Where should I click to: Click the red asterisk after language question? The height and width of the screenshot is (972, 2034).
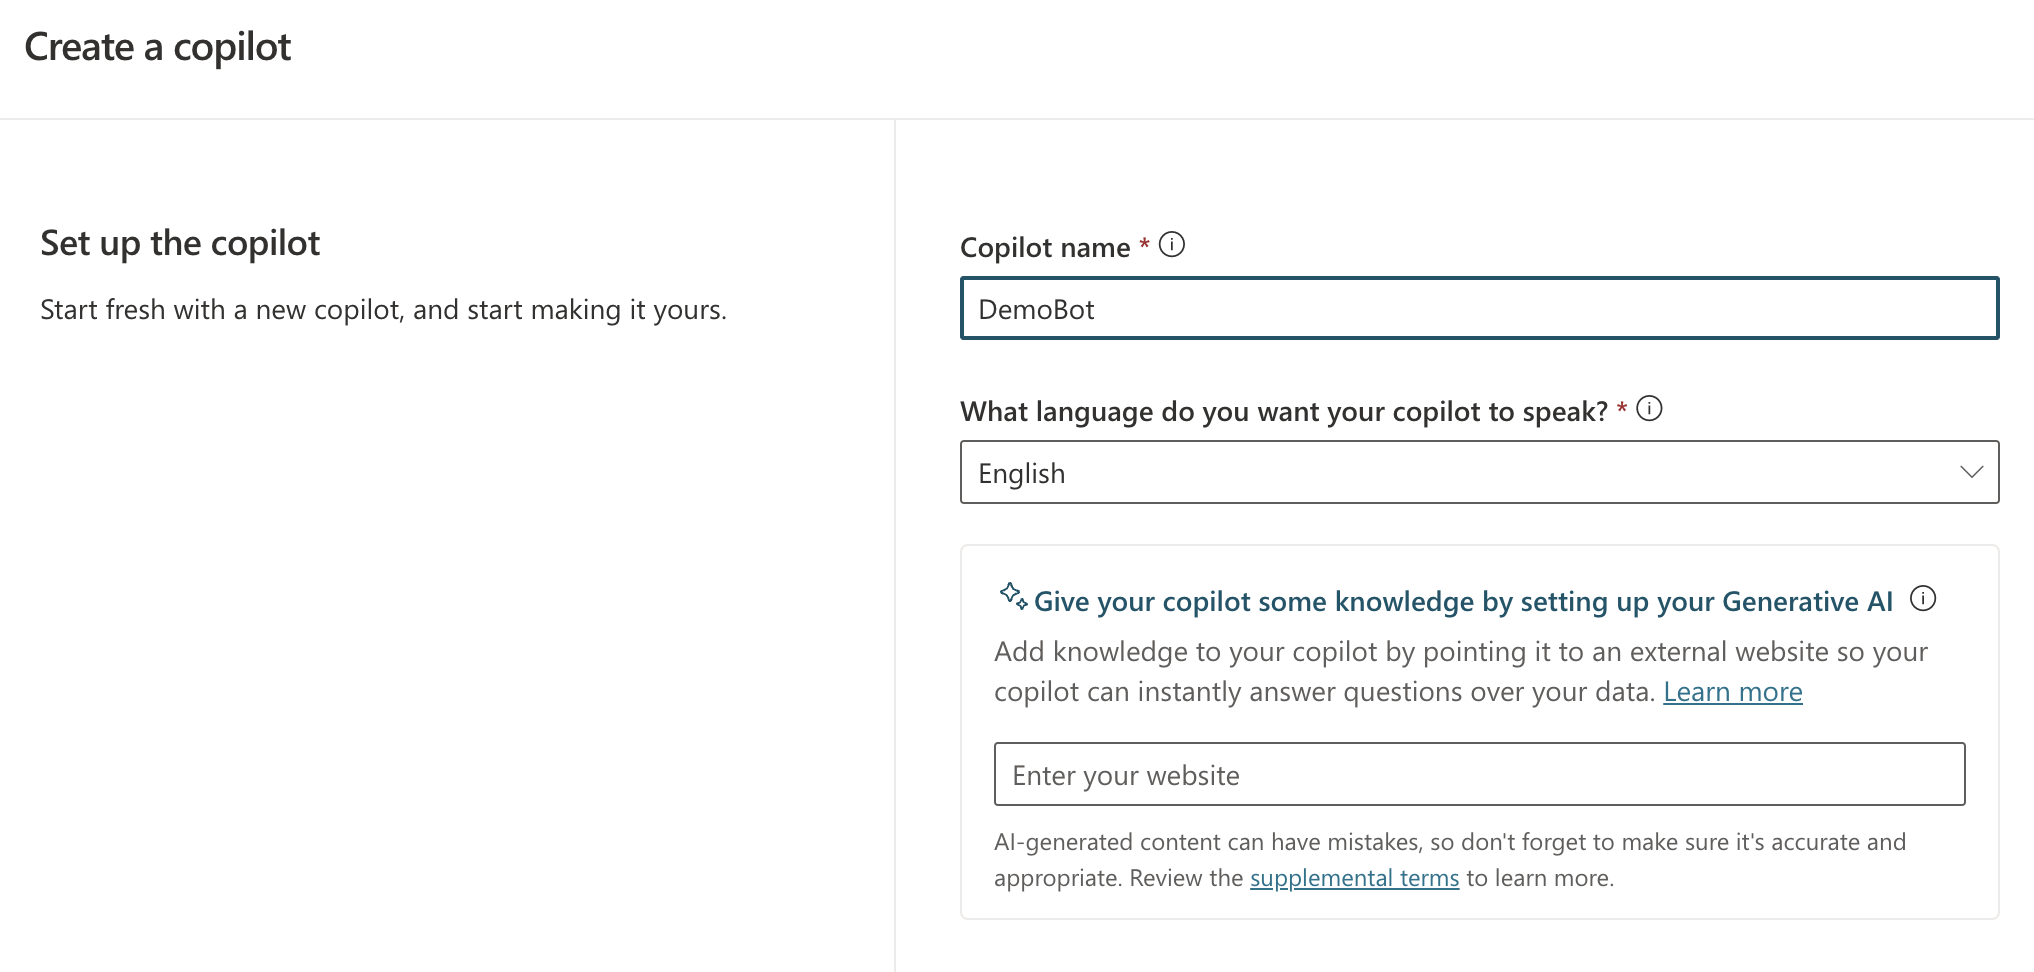pos(1622,409)
